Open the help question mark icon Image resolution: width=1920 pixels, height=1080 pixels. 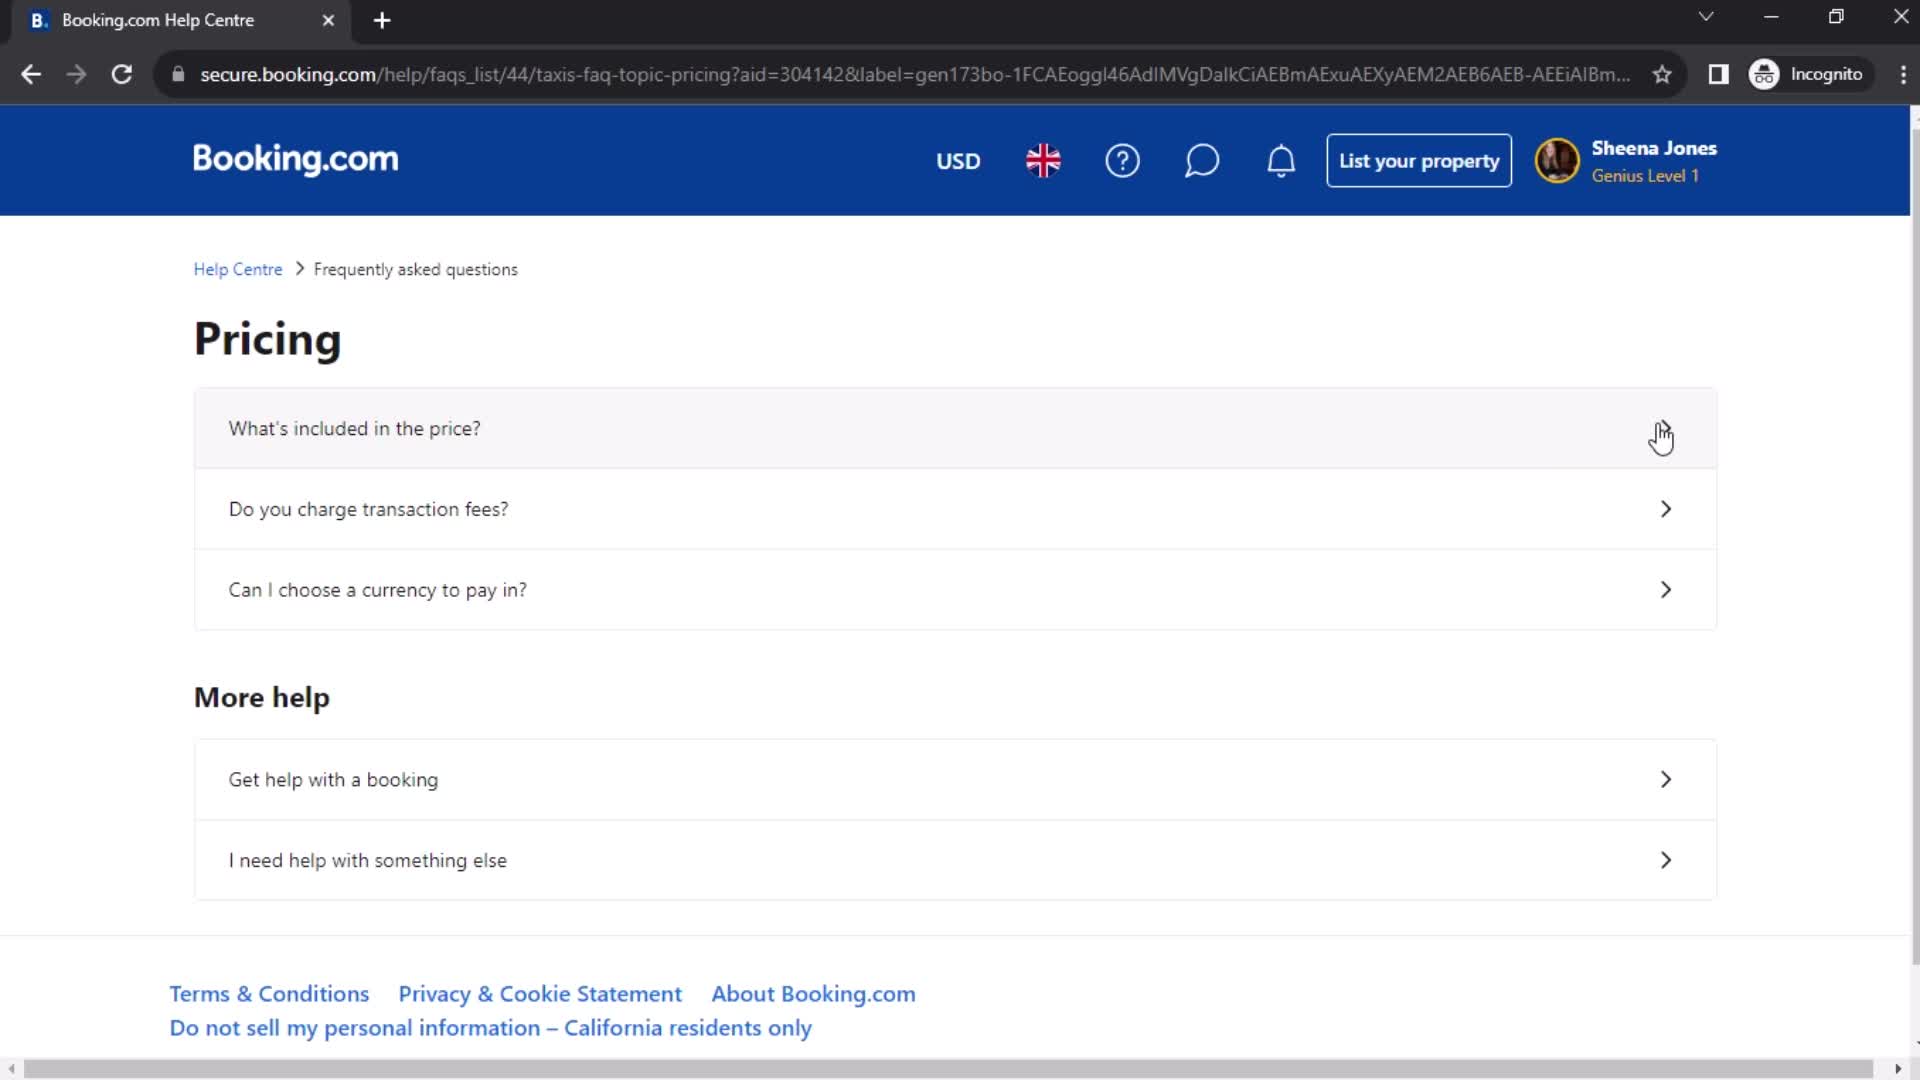pyautogui.click(x=1124, y=161)
